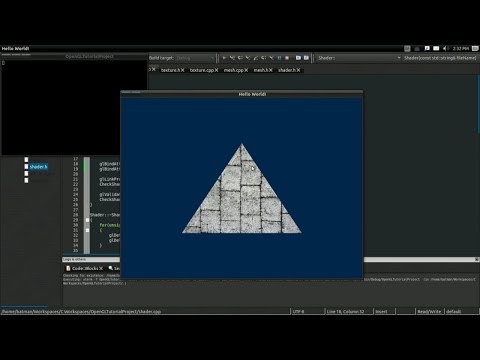Collapse the code fold marker at line 29
The width and height of the screenshot is (480, 360).
[x=87, y=220]
